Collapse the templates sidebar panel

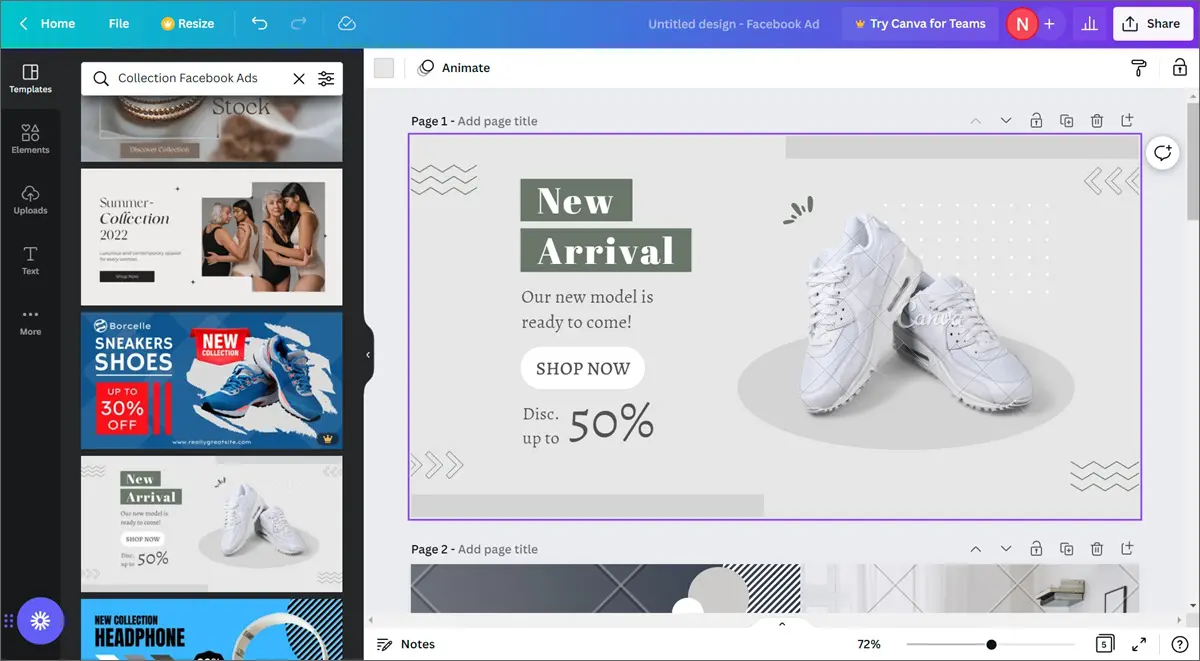(367, 353)
